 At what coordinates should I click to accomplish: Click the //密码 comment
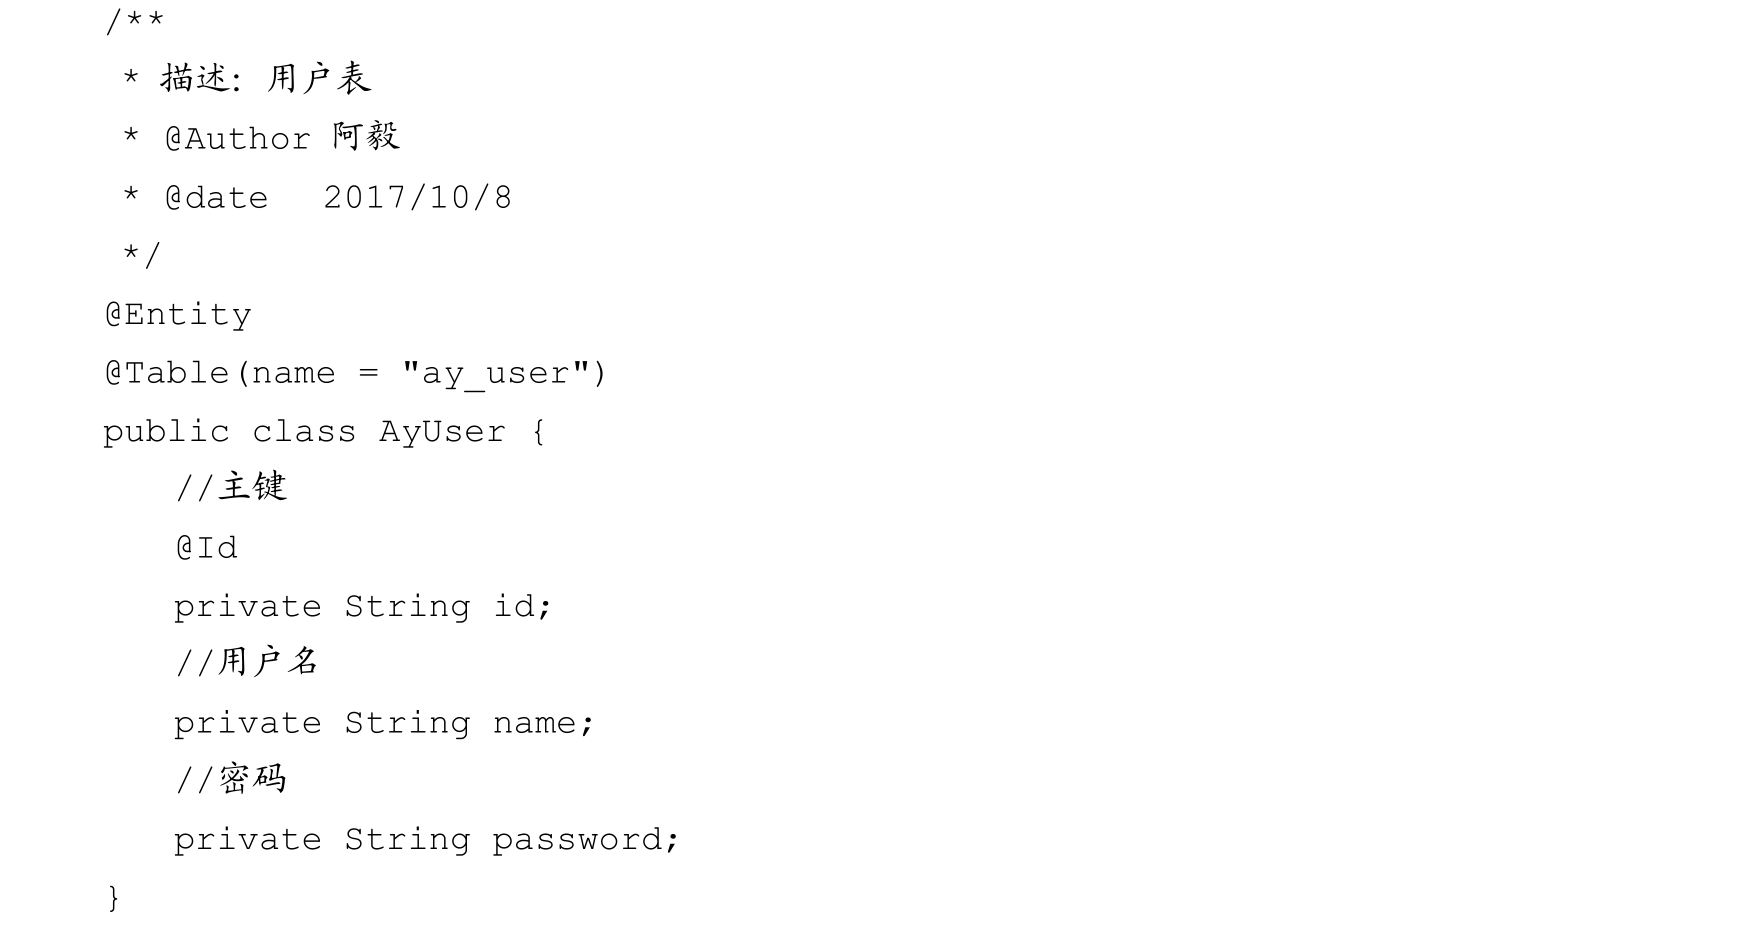[x=231, y=779]
